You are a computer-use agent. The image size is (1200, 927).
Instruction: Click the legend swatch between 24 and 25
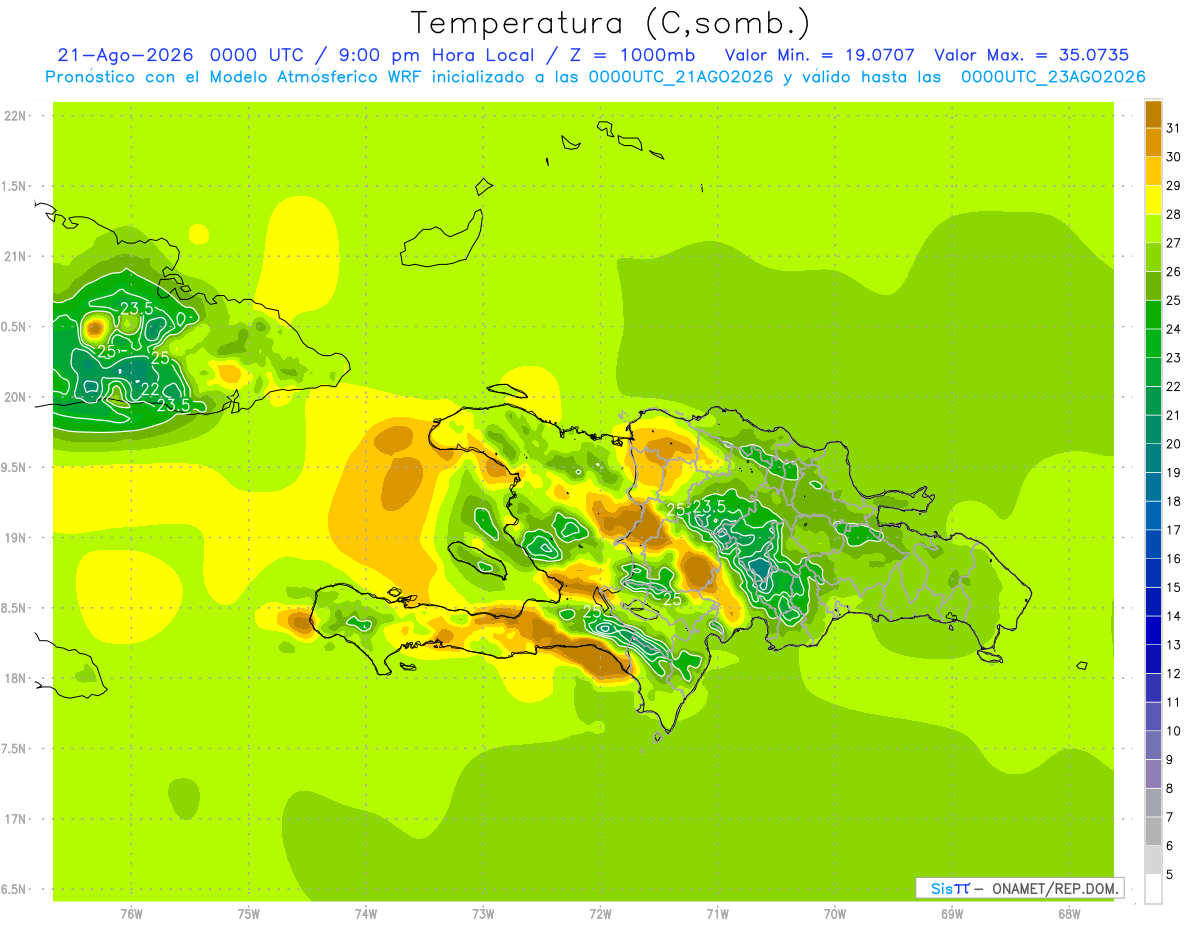click(x=1153, y=315)
